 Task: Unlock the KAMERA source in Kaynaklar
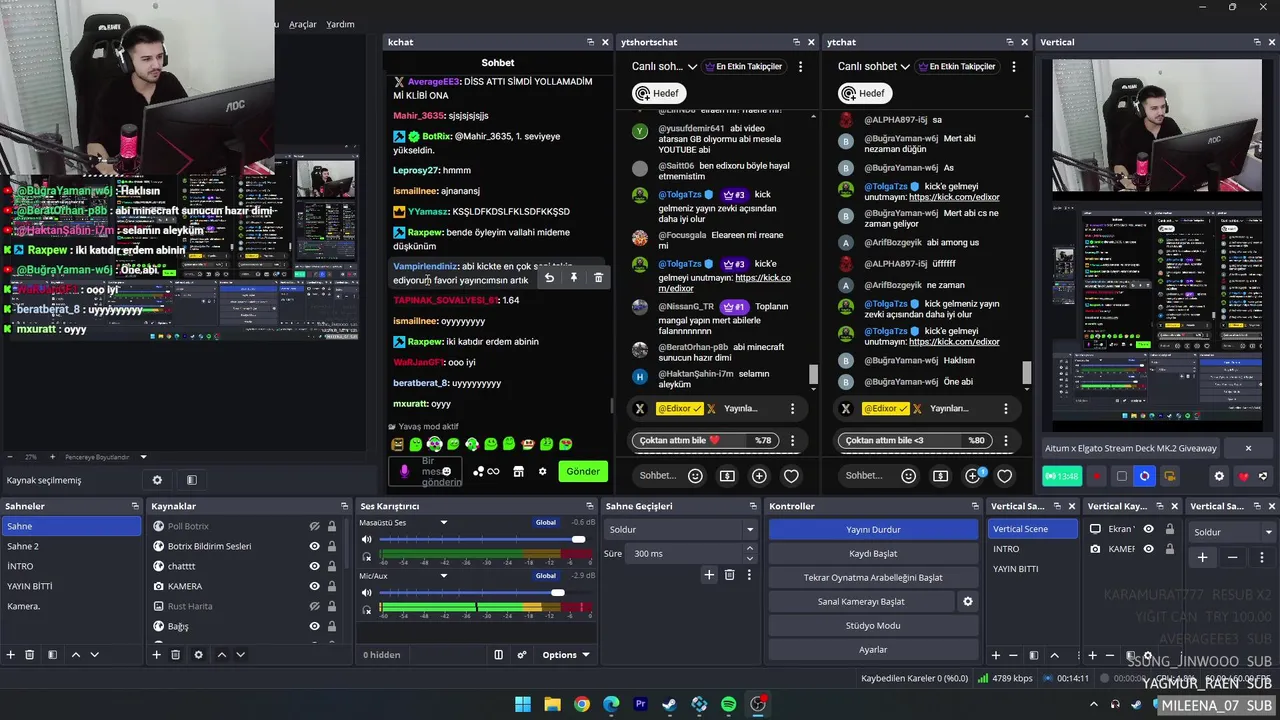point(332,586)
